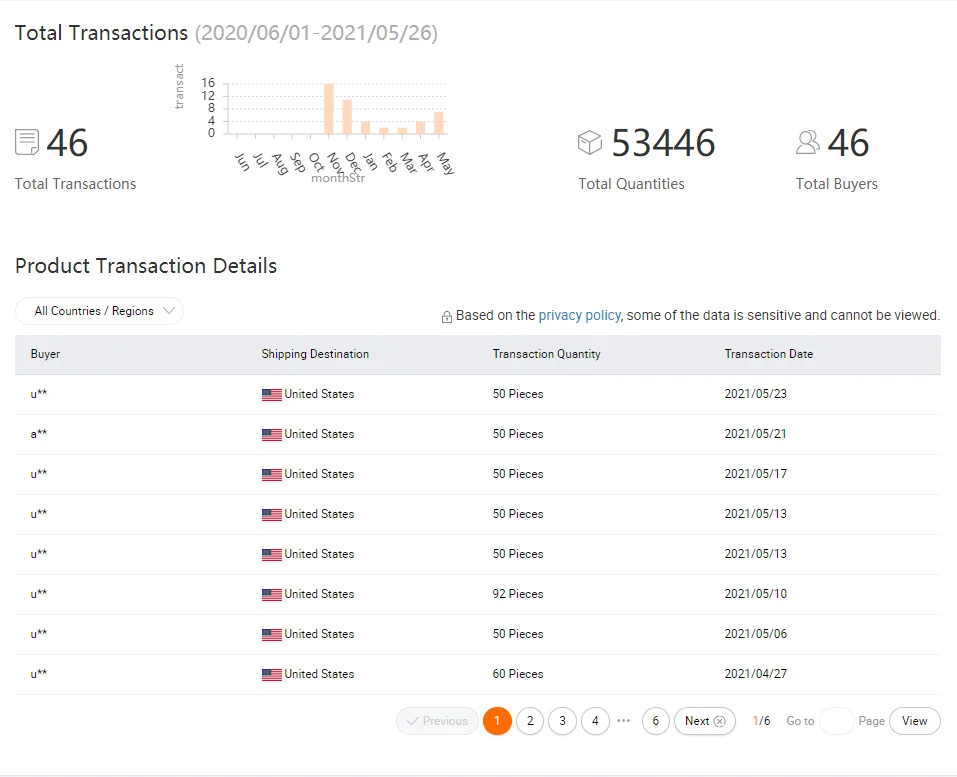Click the pagination ellipsis dots
Image resolution: width=957 pixels, height=777 pixels.
pyautogui.click(x=624, y=720)
